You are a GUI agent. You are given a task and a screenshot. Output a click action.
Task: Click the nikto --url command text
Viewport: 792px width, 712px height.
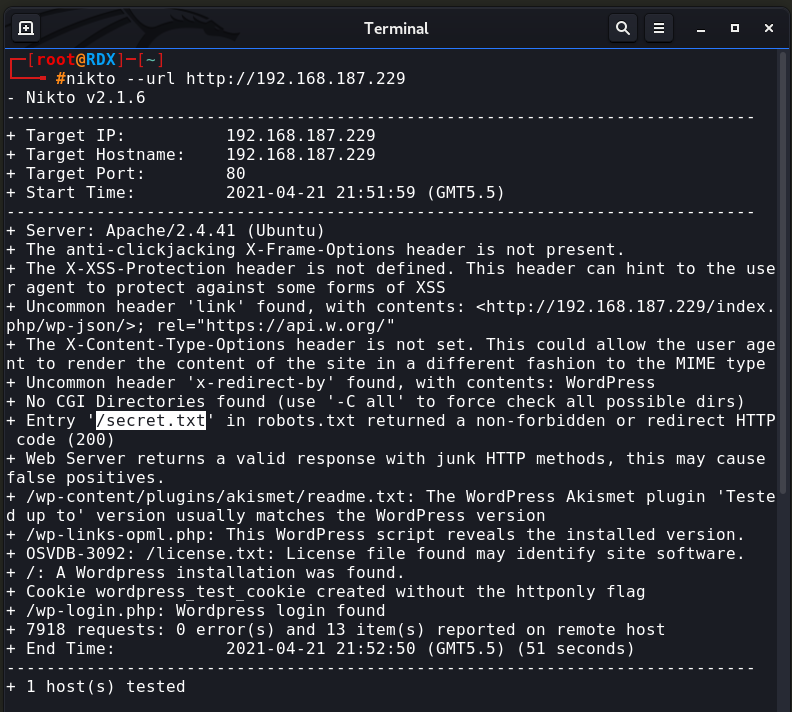(236, 79)
